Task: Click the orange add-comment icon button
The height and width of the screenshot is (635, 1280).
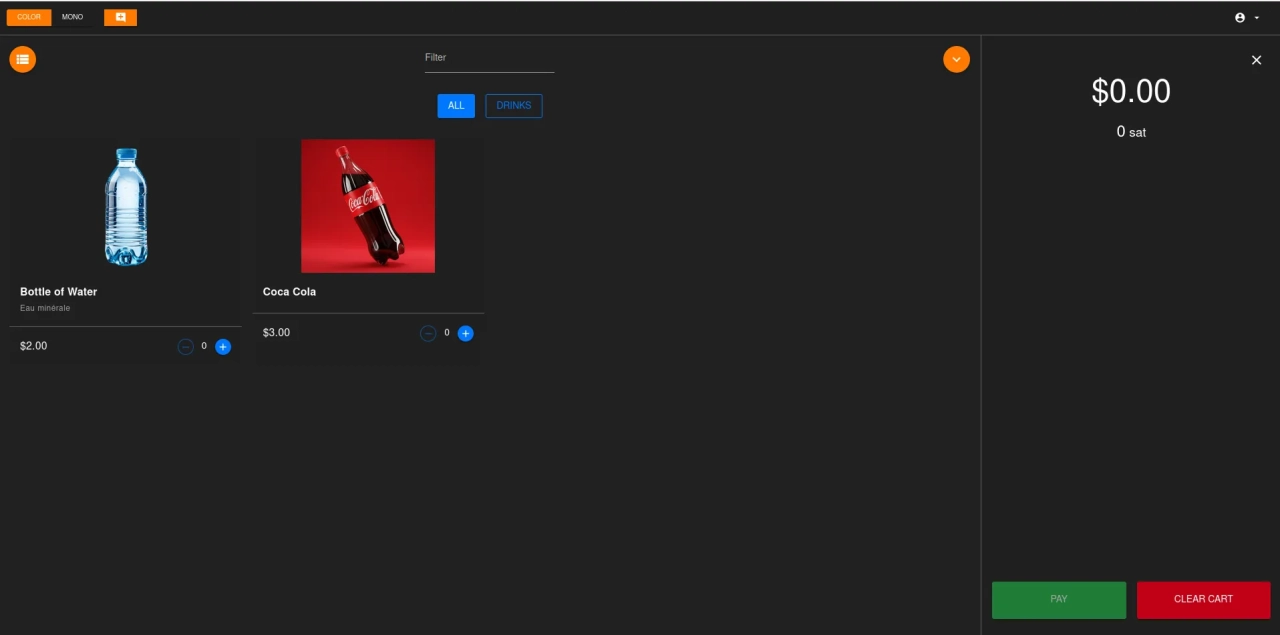Action: (120, 17)
